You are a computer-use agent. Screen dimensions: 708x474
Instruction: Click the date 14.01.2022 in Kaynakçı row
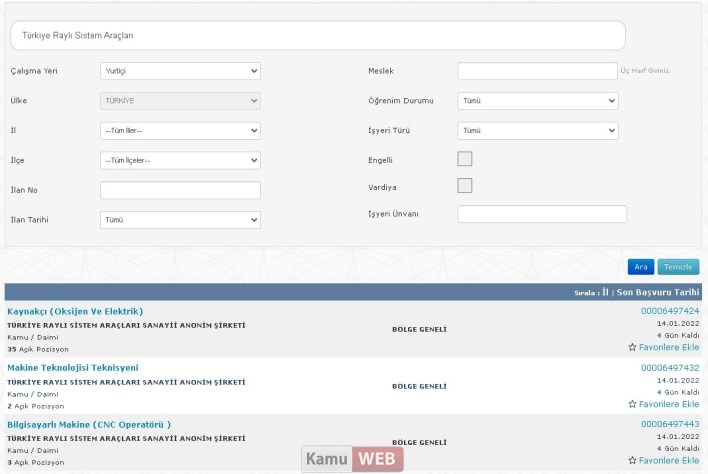pyautogui.click(x=678, y=324)
